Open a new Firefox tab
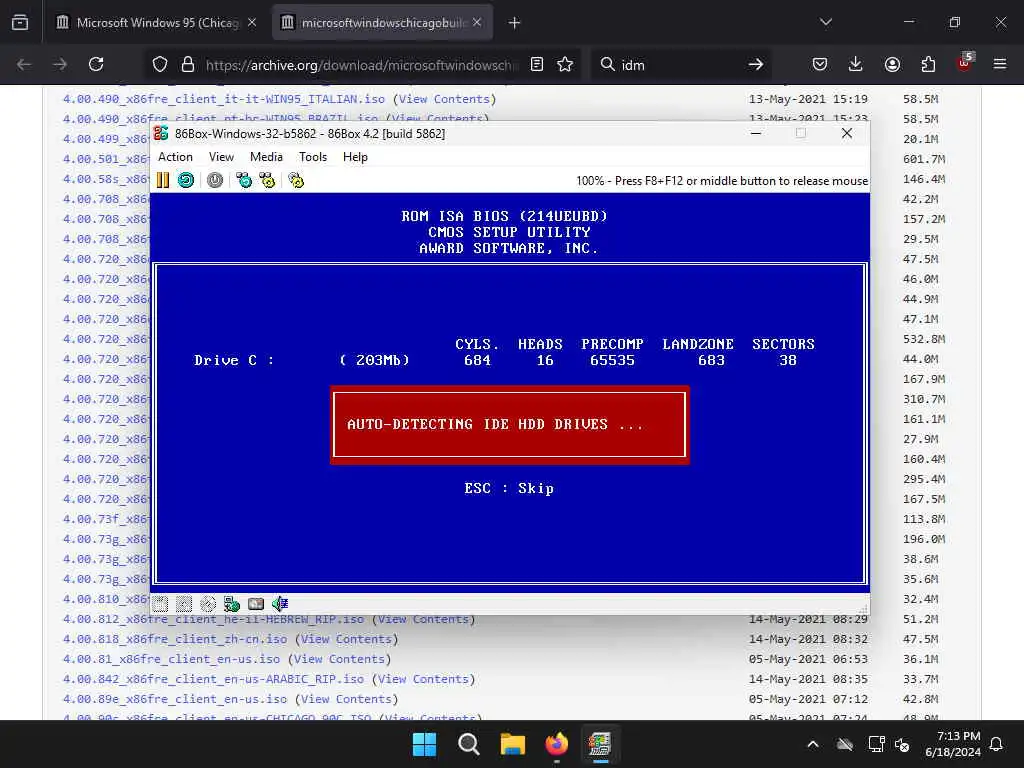Viewport: 1024px width, 768px height. [515, 23]
